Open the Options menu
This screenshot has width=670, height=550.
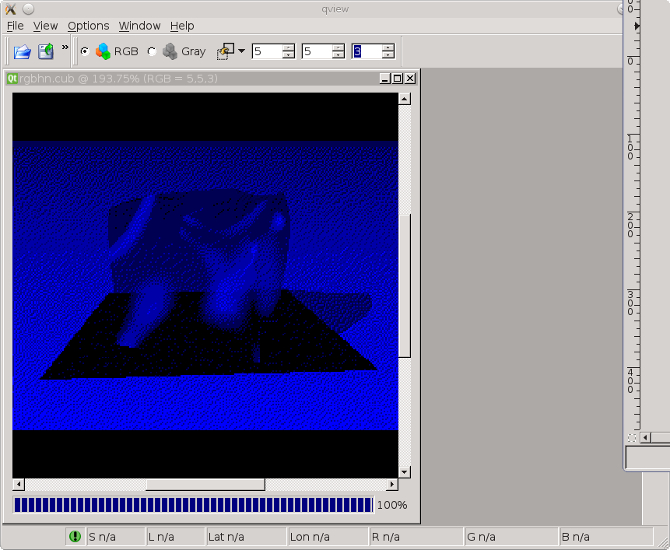(88, 25)
